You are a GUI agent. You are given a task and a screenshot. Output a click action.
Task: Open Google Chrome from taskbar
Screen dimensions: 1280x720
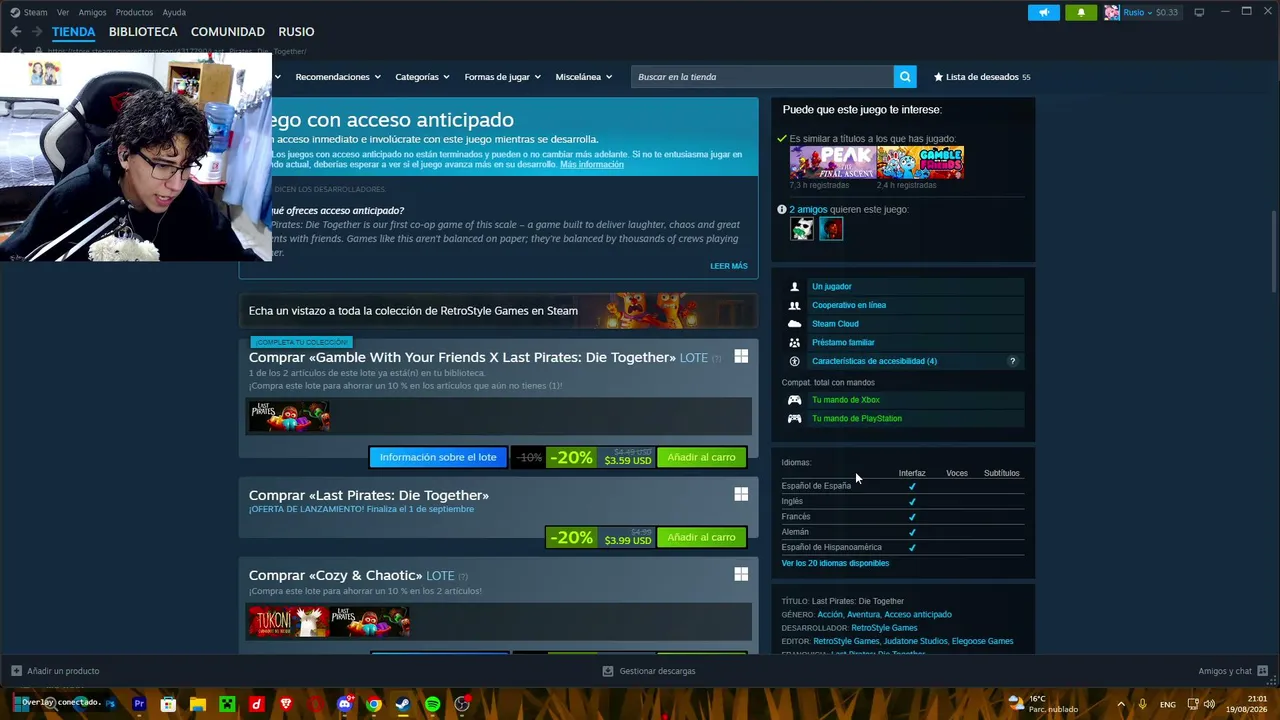(x=374, y=704)
